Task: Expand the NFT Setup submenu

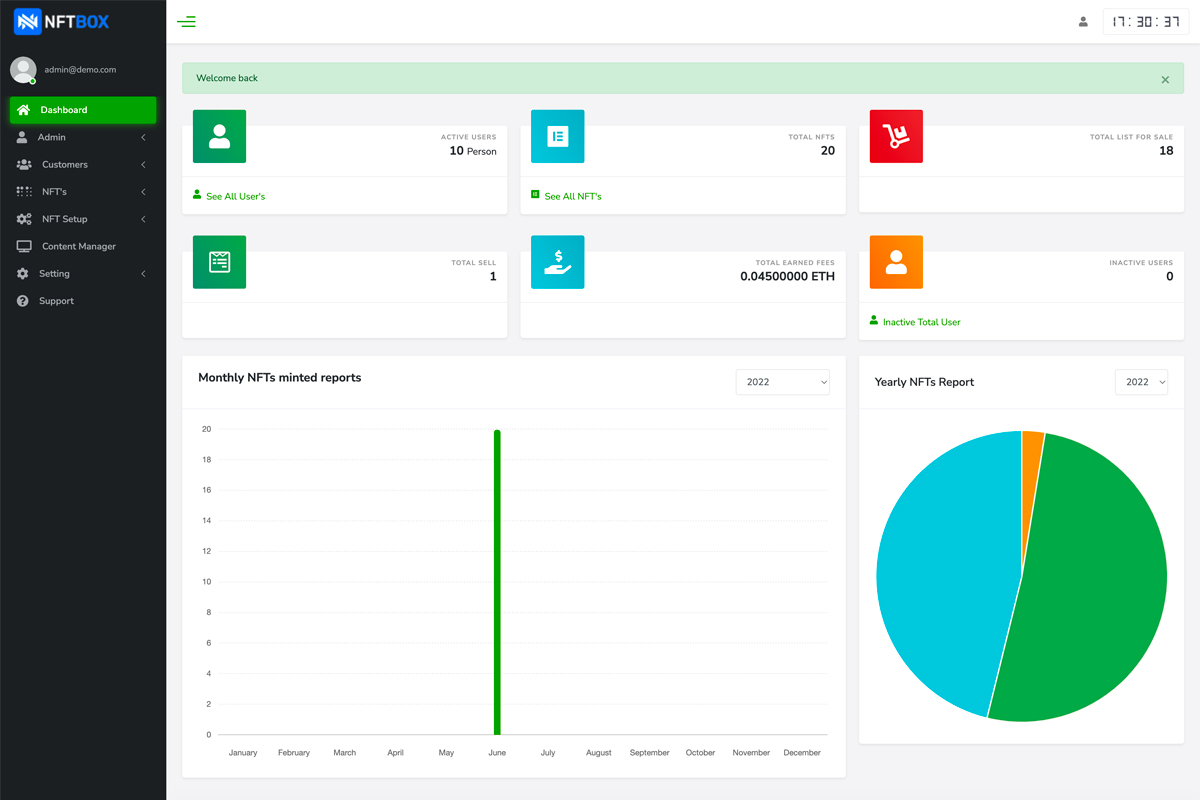Action: [x=83, y=219]
